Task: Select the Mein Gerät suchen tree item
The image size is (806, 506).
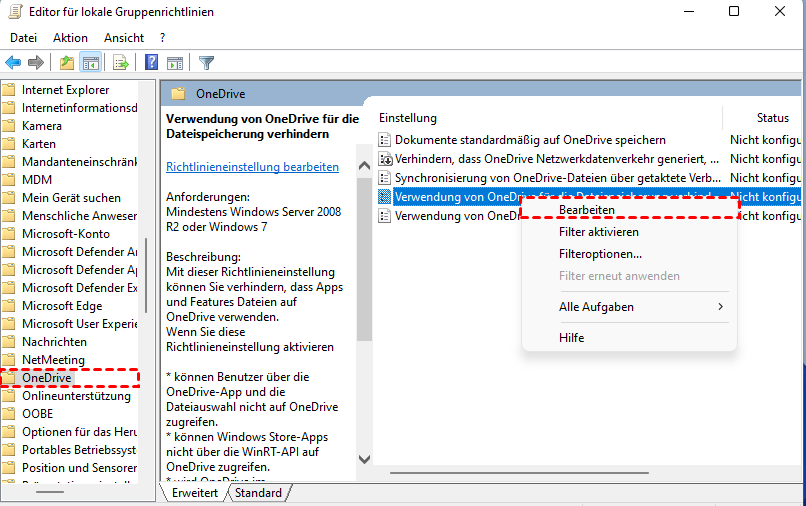Action: (71, 198)
